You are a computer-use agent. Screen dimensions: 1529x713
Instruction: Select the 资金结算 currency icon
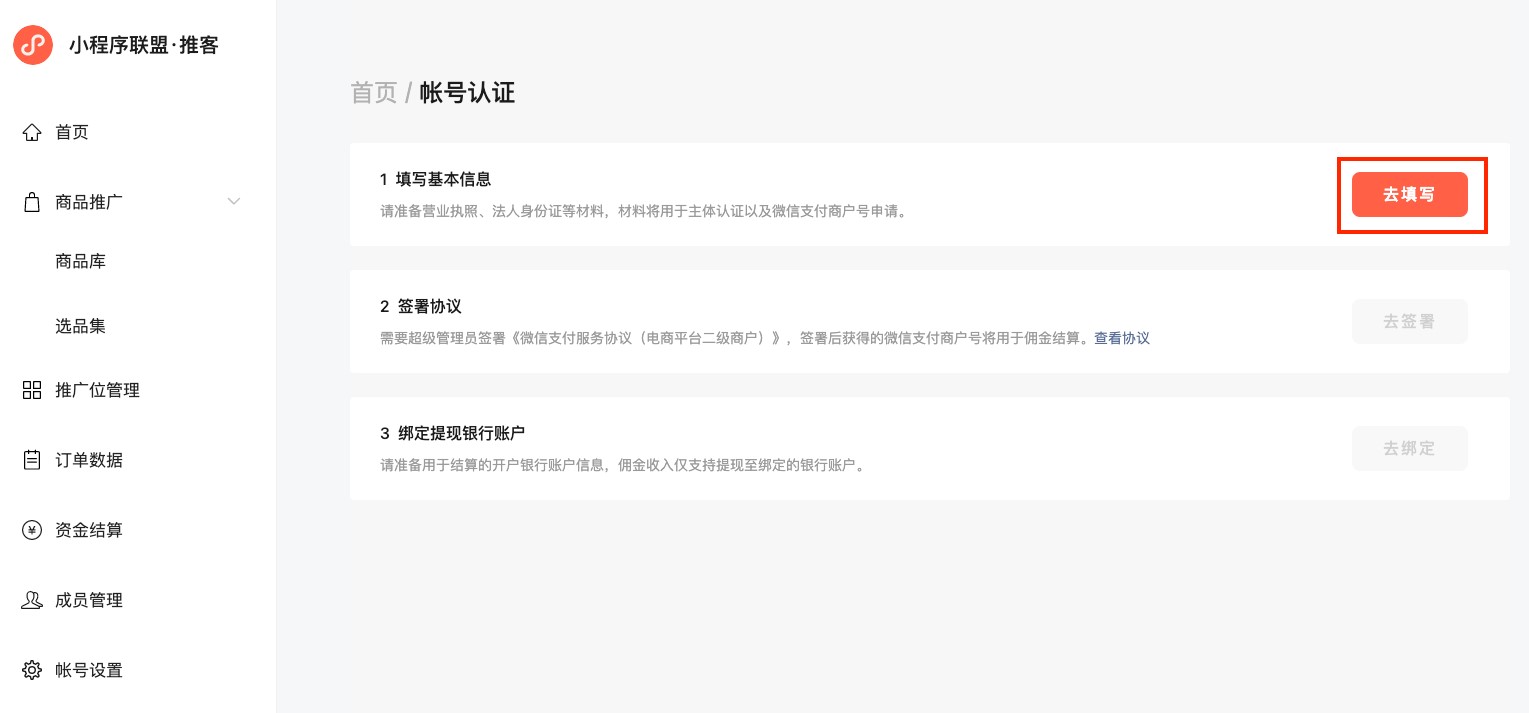coord(32,530)
